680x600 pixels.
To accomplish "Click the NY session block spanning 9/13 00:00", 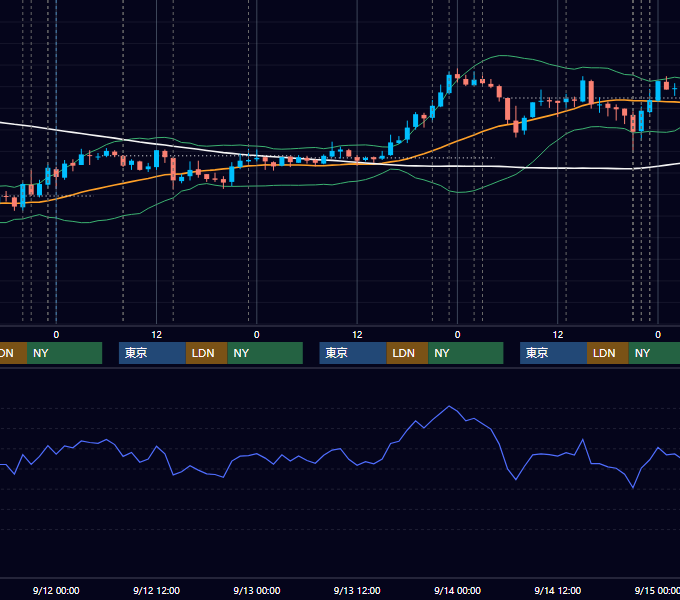I will [265, 353].
